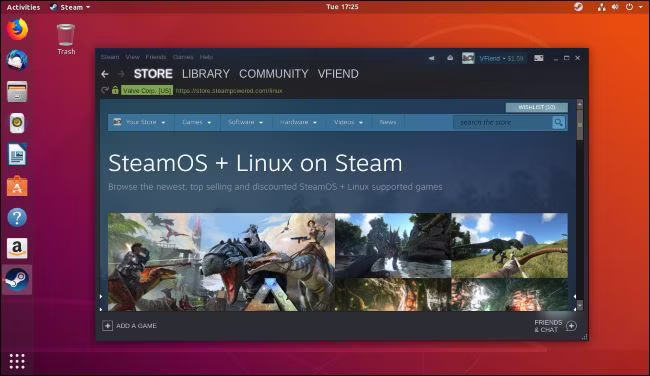Screen dimensions: 650x376
Task: Click the Friends & Chat plus icon
Action: (x=571, y=326)
